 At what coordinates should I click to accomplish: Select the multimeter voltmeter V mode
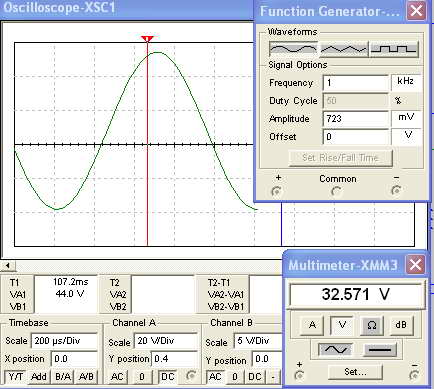pyautogui.click(x=342, y=325)
